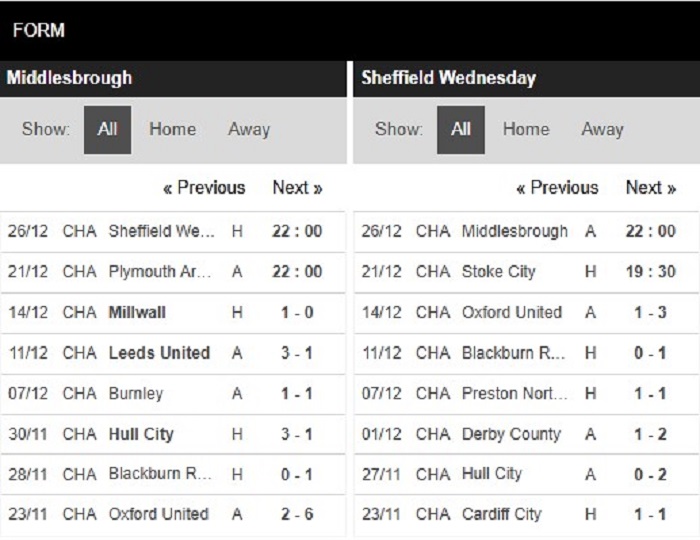Show Away matches for Sheffield Wednesday

pos(602,129)
